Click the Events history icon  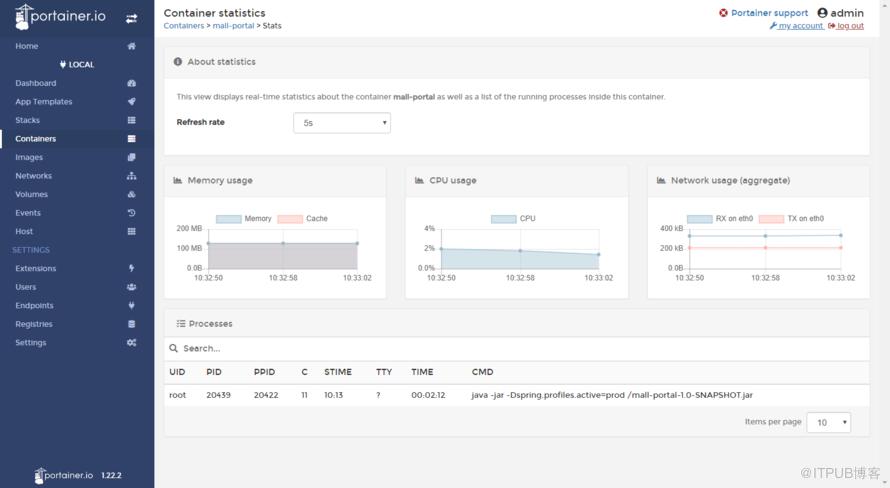tap(132, 213)
